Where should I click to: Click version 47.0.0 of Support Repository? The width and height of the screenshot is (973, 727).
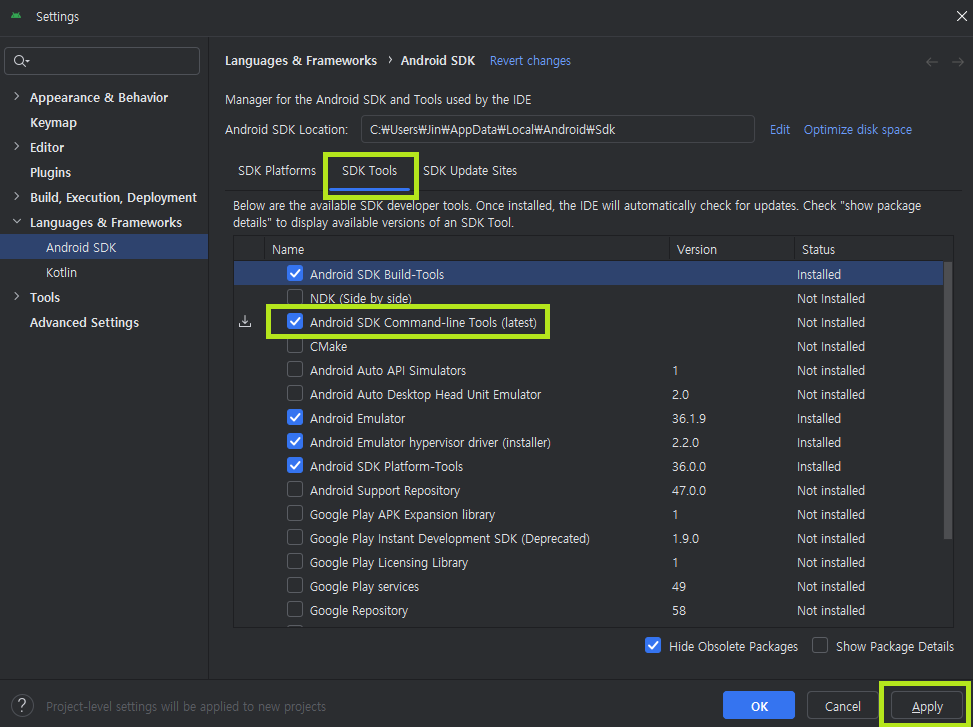(689, 490)
